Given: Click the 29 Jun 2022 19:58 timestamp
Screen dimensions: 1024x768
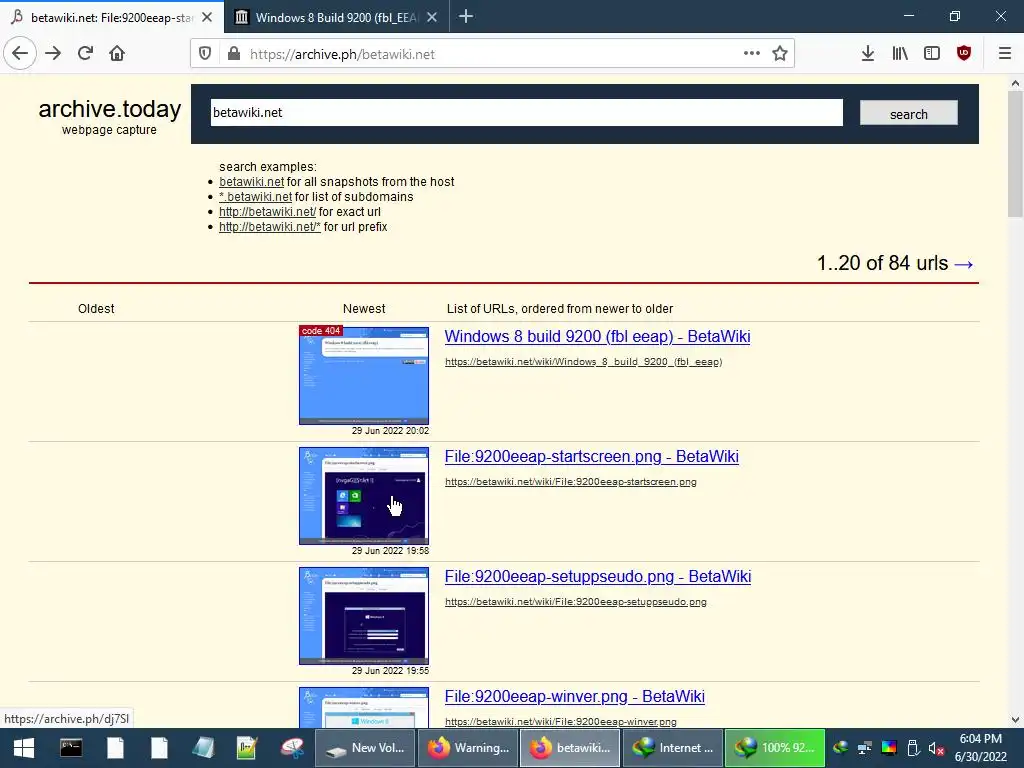Looking at the screenshot, I should [x=391, y=551].
